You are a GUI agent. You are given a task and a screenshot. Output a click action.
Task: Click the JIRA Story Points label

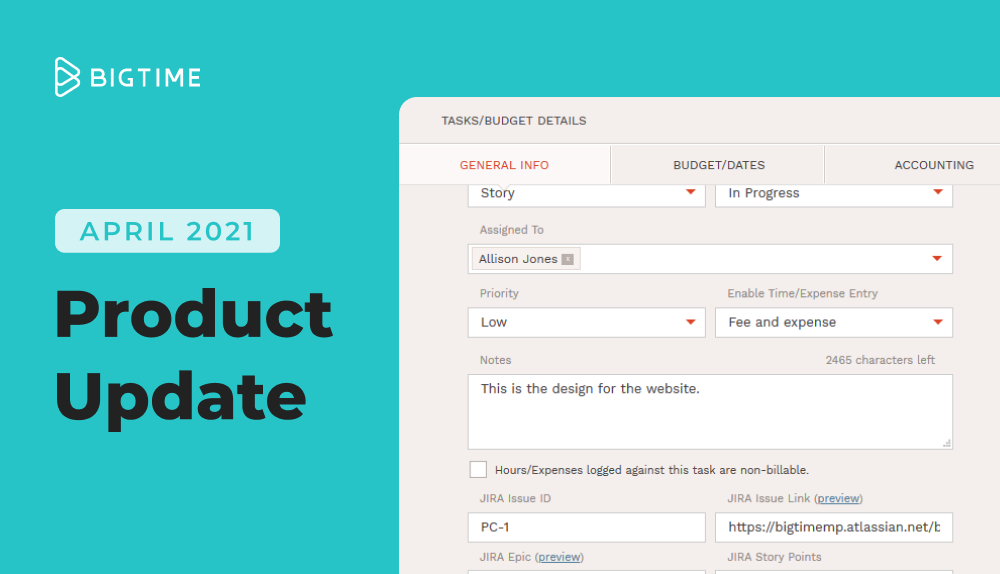[774, 557]
